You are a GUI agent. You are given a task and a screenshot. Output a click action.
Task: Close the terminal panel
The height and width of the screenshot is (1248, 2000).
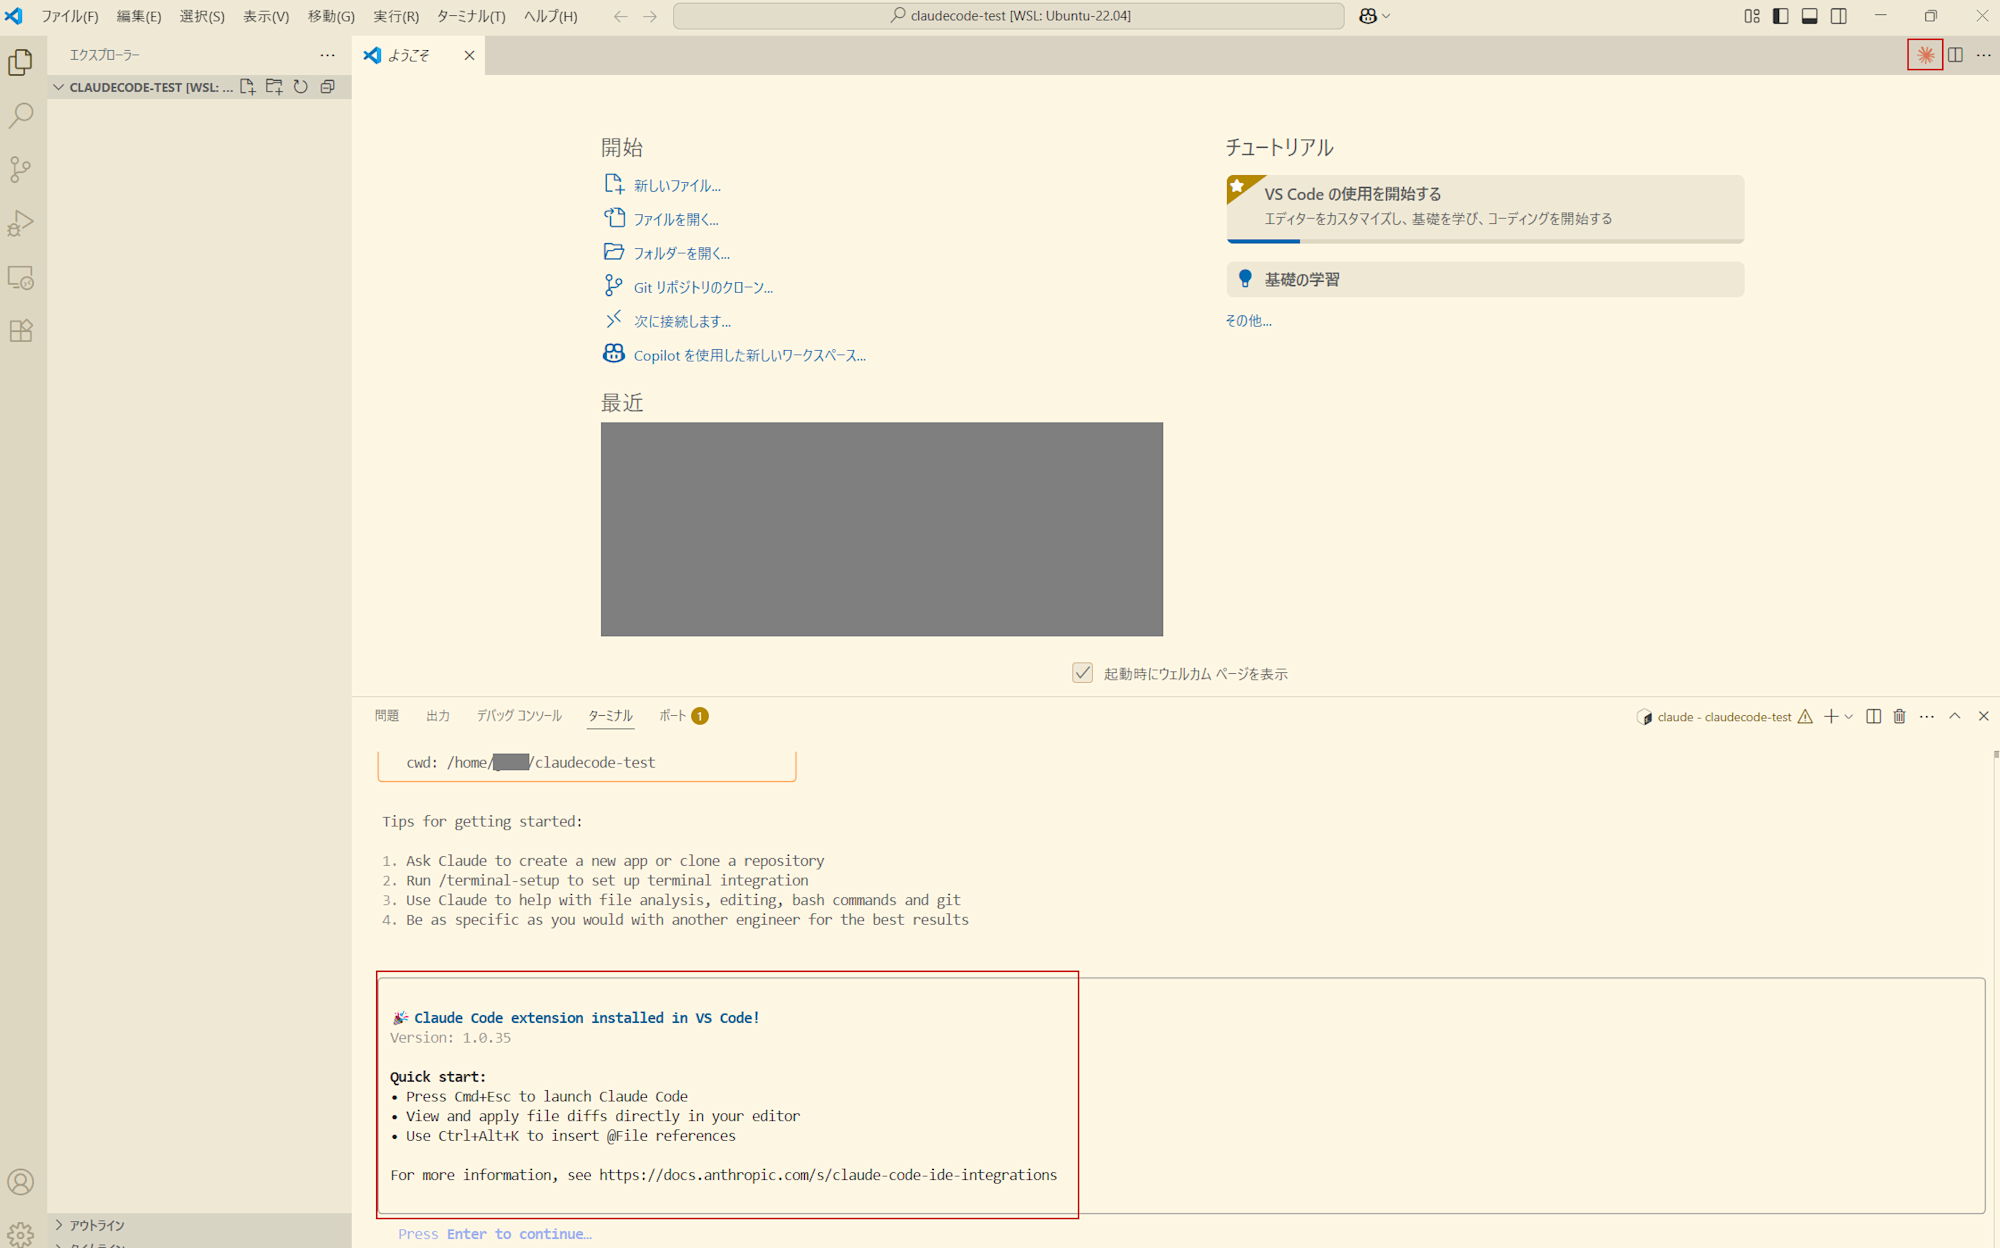click(1984, 716)
